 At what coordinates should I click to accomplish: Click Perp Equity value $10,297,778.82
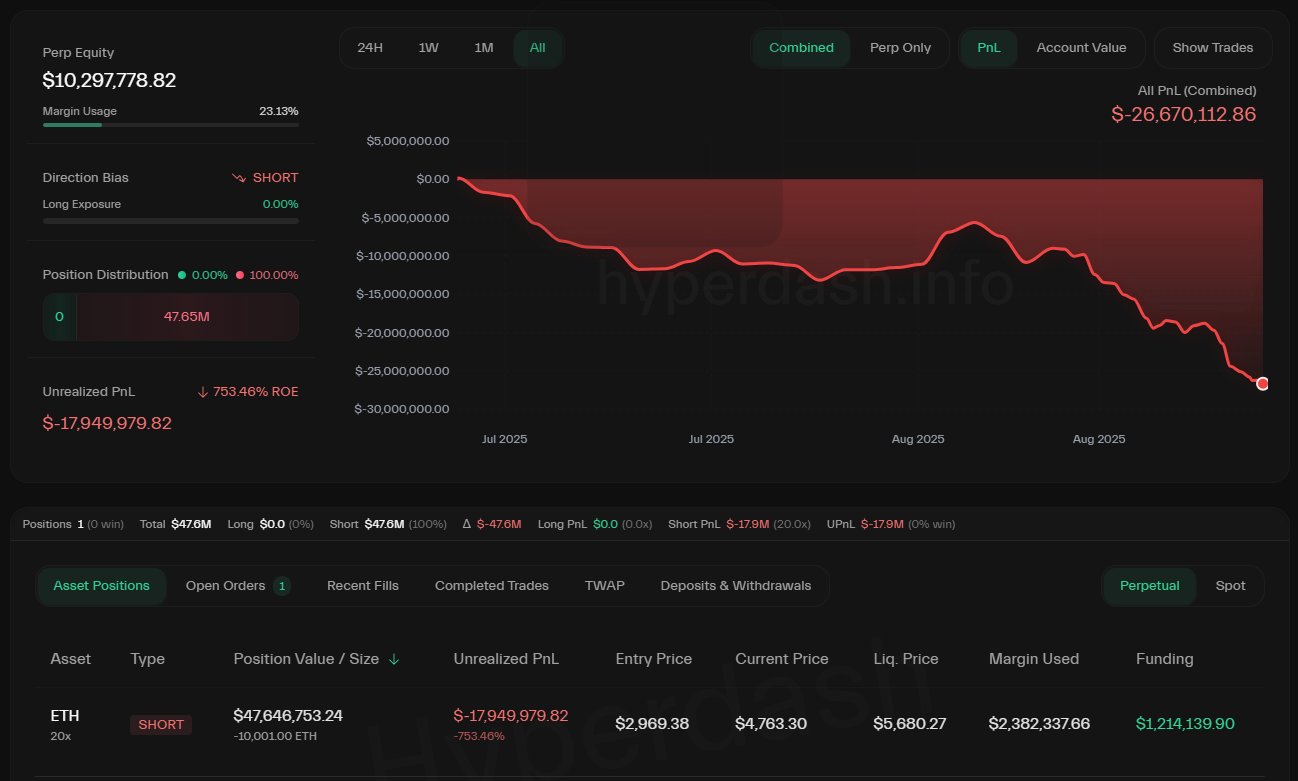point(109,80)
